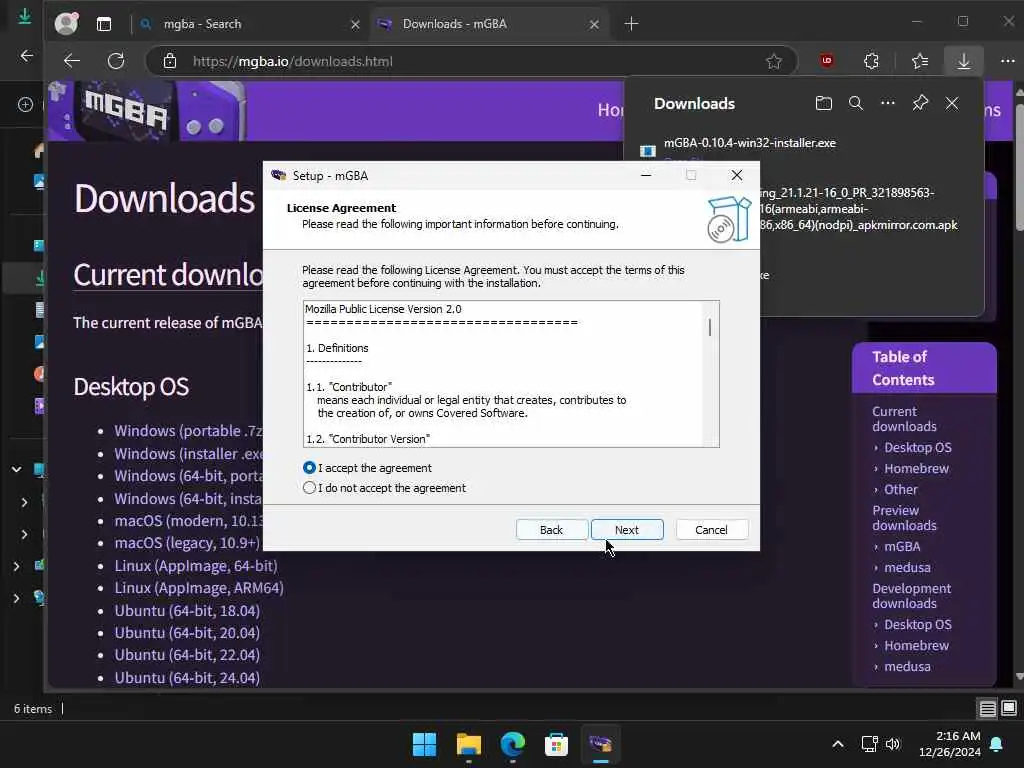This screenshot has height=768, width=1024.
Task: Open 'Ubuntu (64-bit, 18.04)' download link
Action: 187,611
